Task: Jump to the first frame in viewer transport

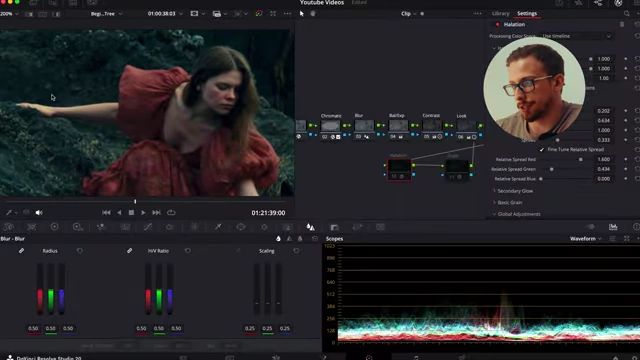Action: tap(106, 213)
